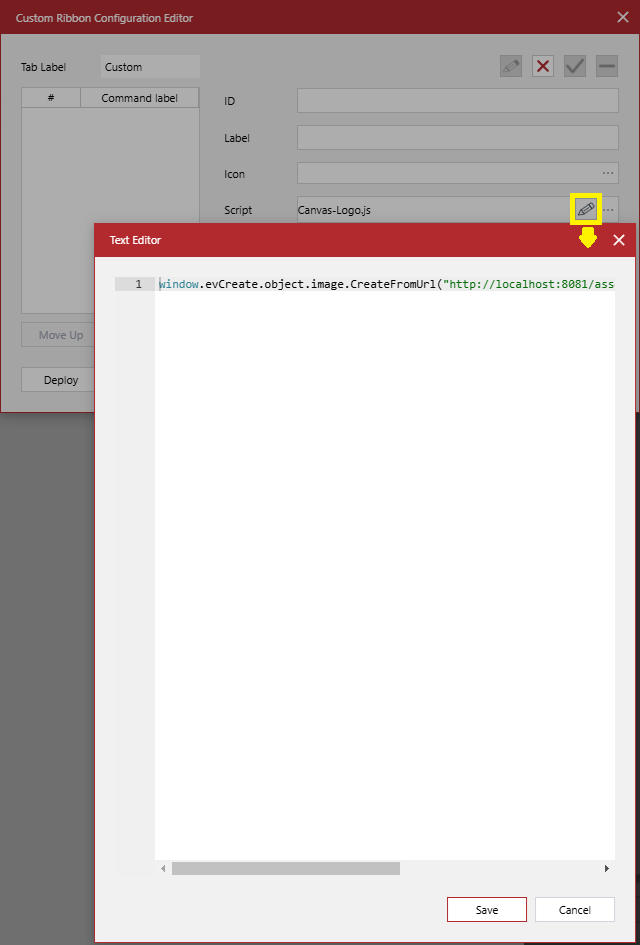This screenshot has width=640, height=945.
Task: Save the Text Editor changes
Action: point(487,910)
